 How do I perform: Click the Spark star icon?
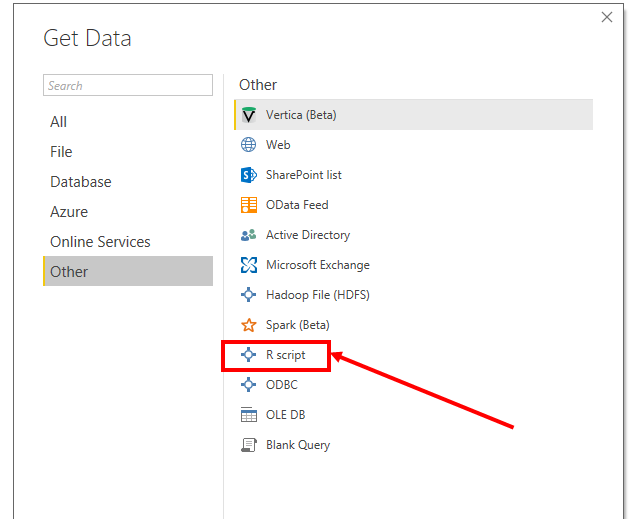pyautogui.click(x=249, y=325)
